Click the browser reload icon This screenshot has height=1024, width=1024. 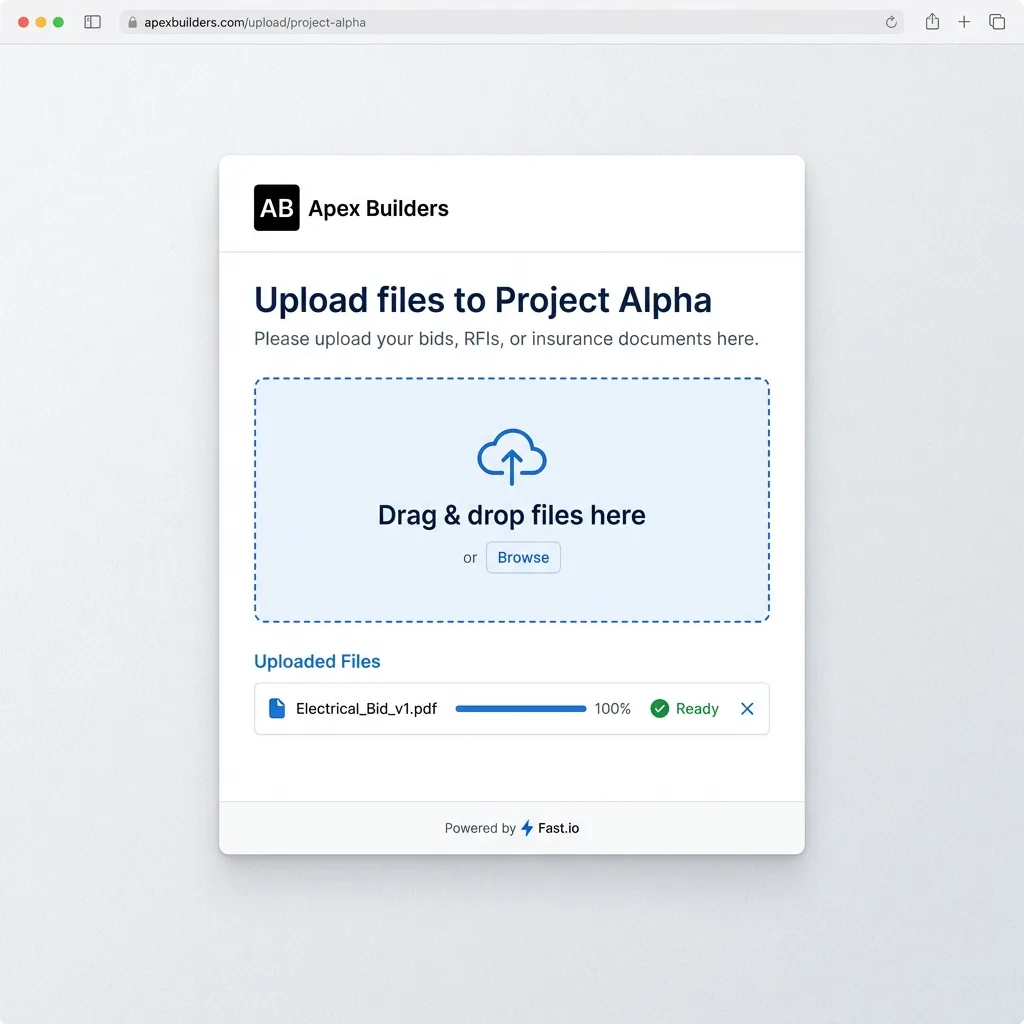889,21
